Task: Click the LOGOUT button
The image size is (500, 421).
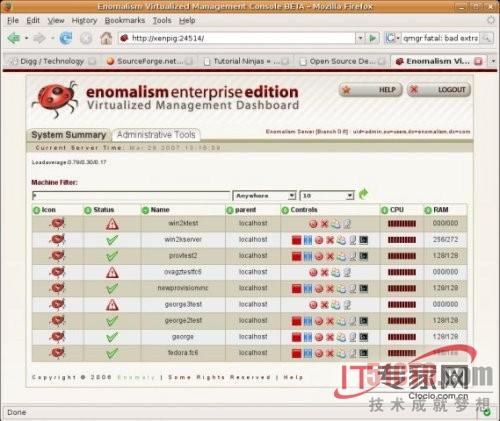Action: point(439,90)
